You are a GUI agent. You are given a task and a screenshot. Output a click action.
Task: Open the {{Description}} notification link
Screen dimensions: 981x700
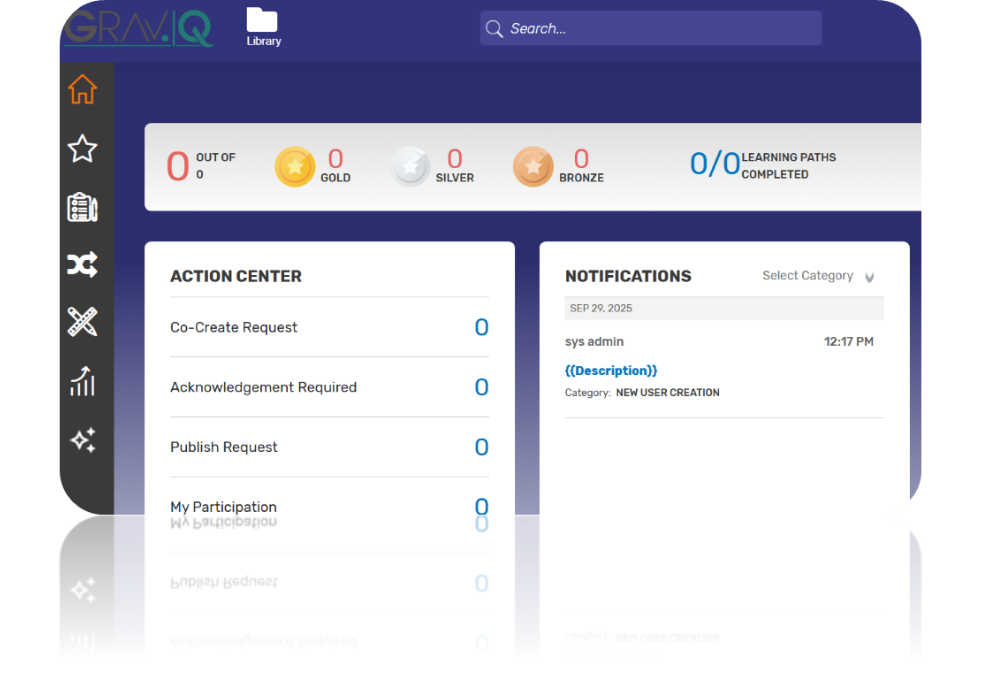pyautogui.click(x=611, y=370)
